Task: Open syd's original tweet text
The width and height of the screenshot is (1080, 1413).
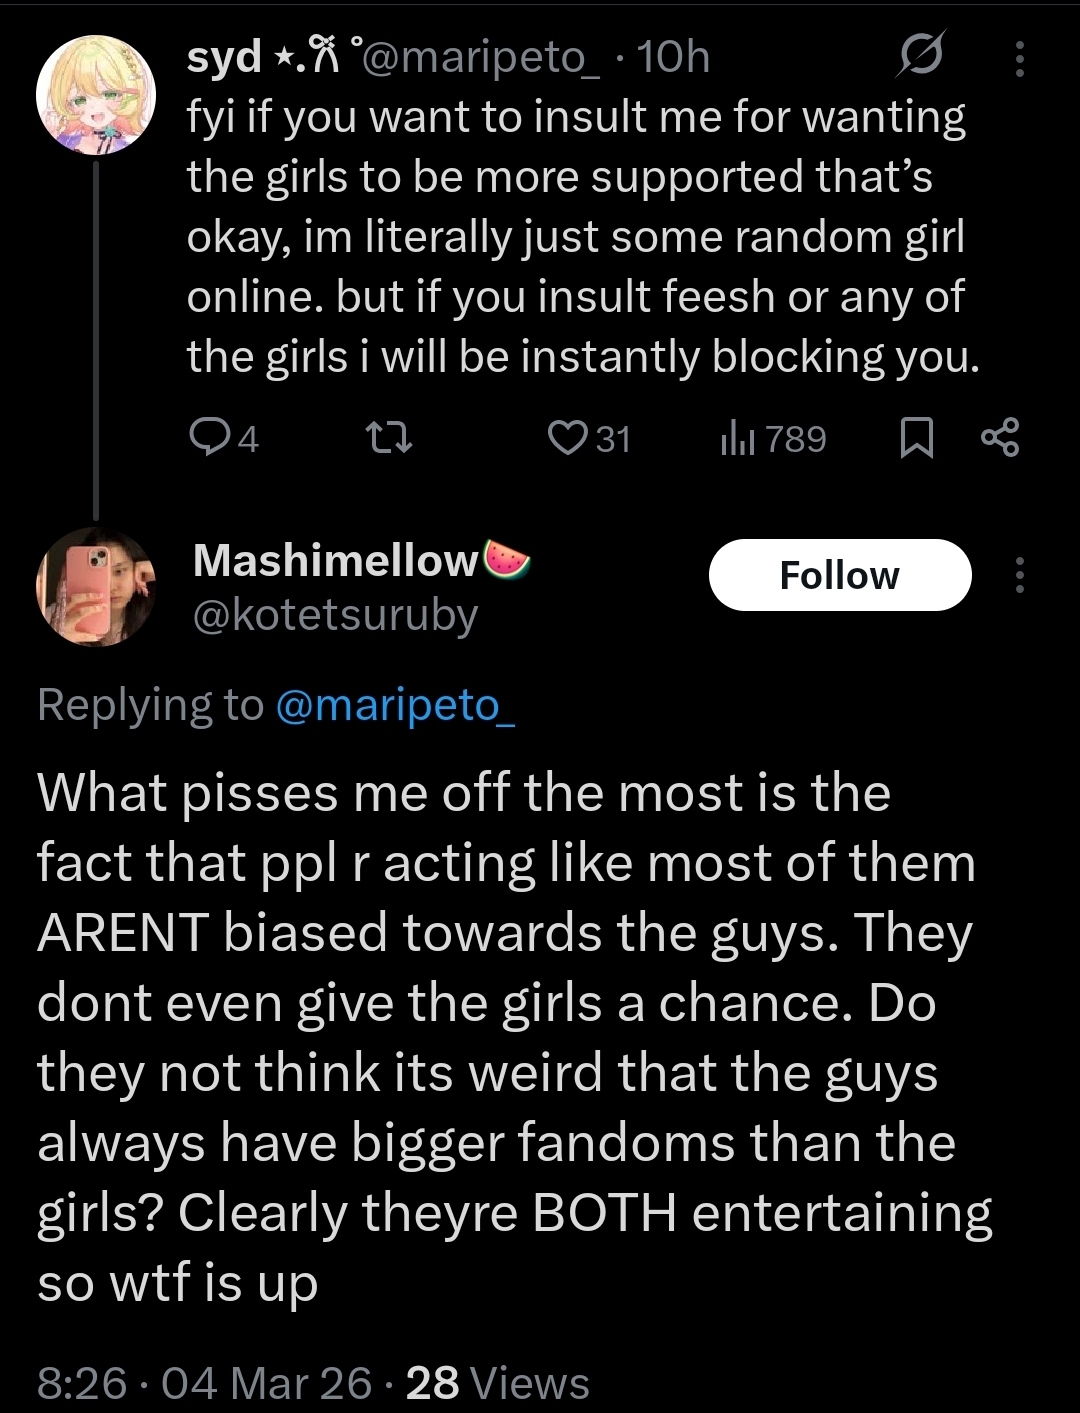Action: coord(580,237)
